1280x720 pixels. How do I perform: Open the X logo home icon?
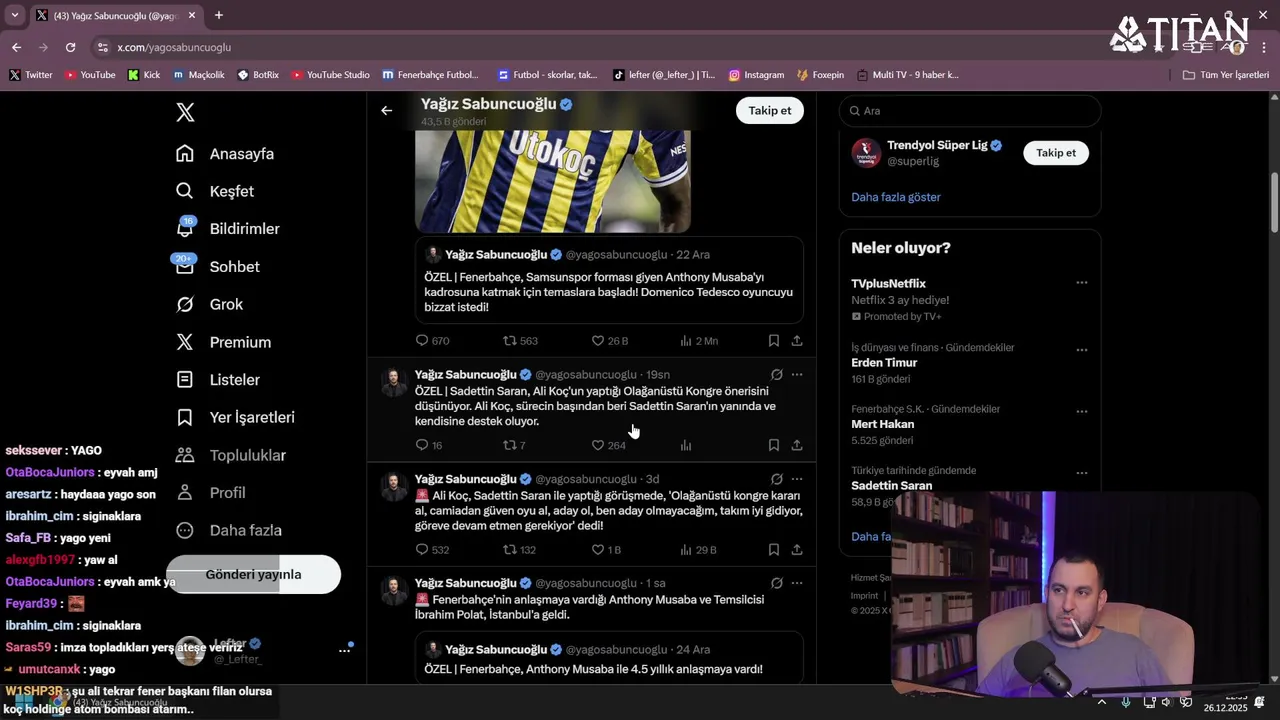click(185, 112)
